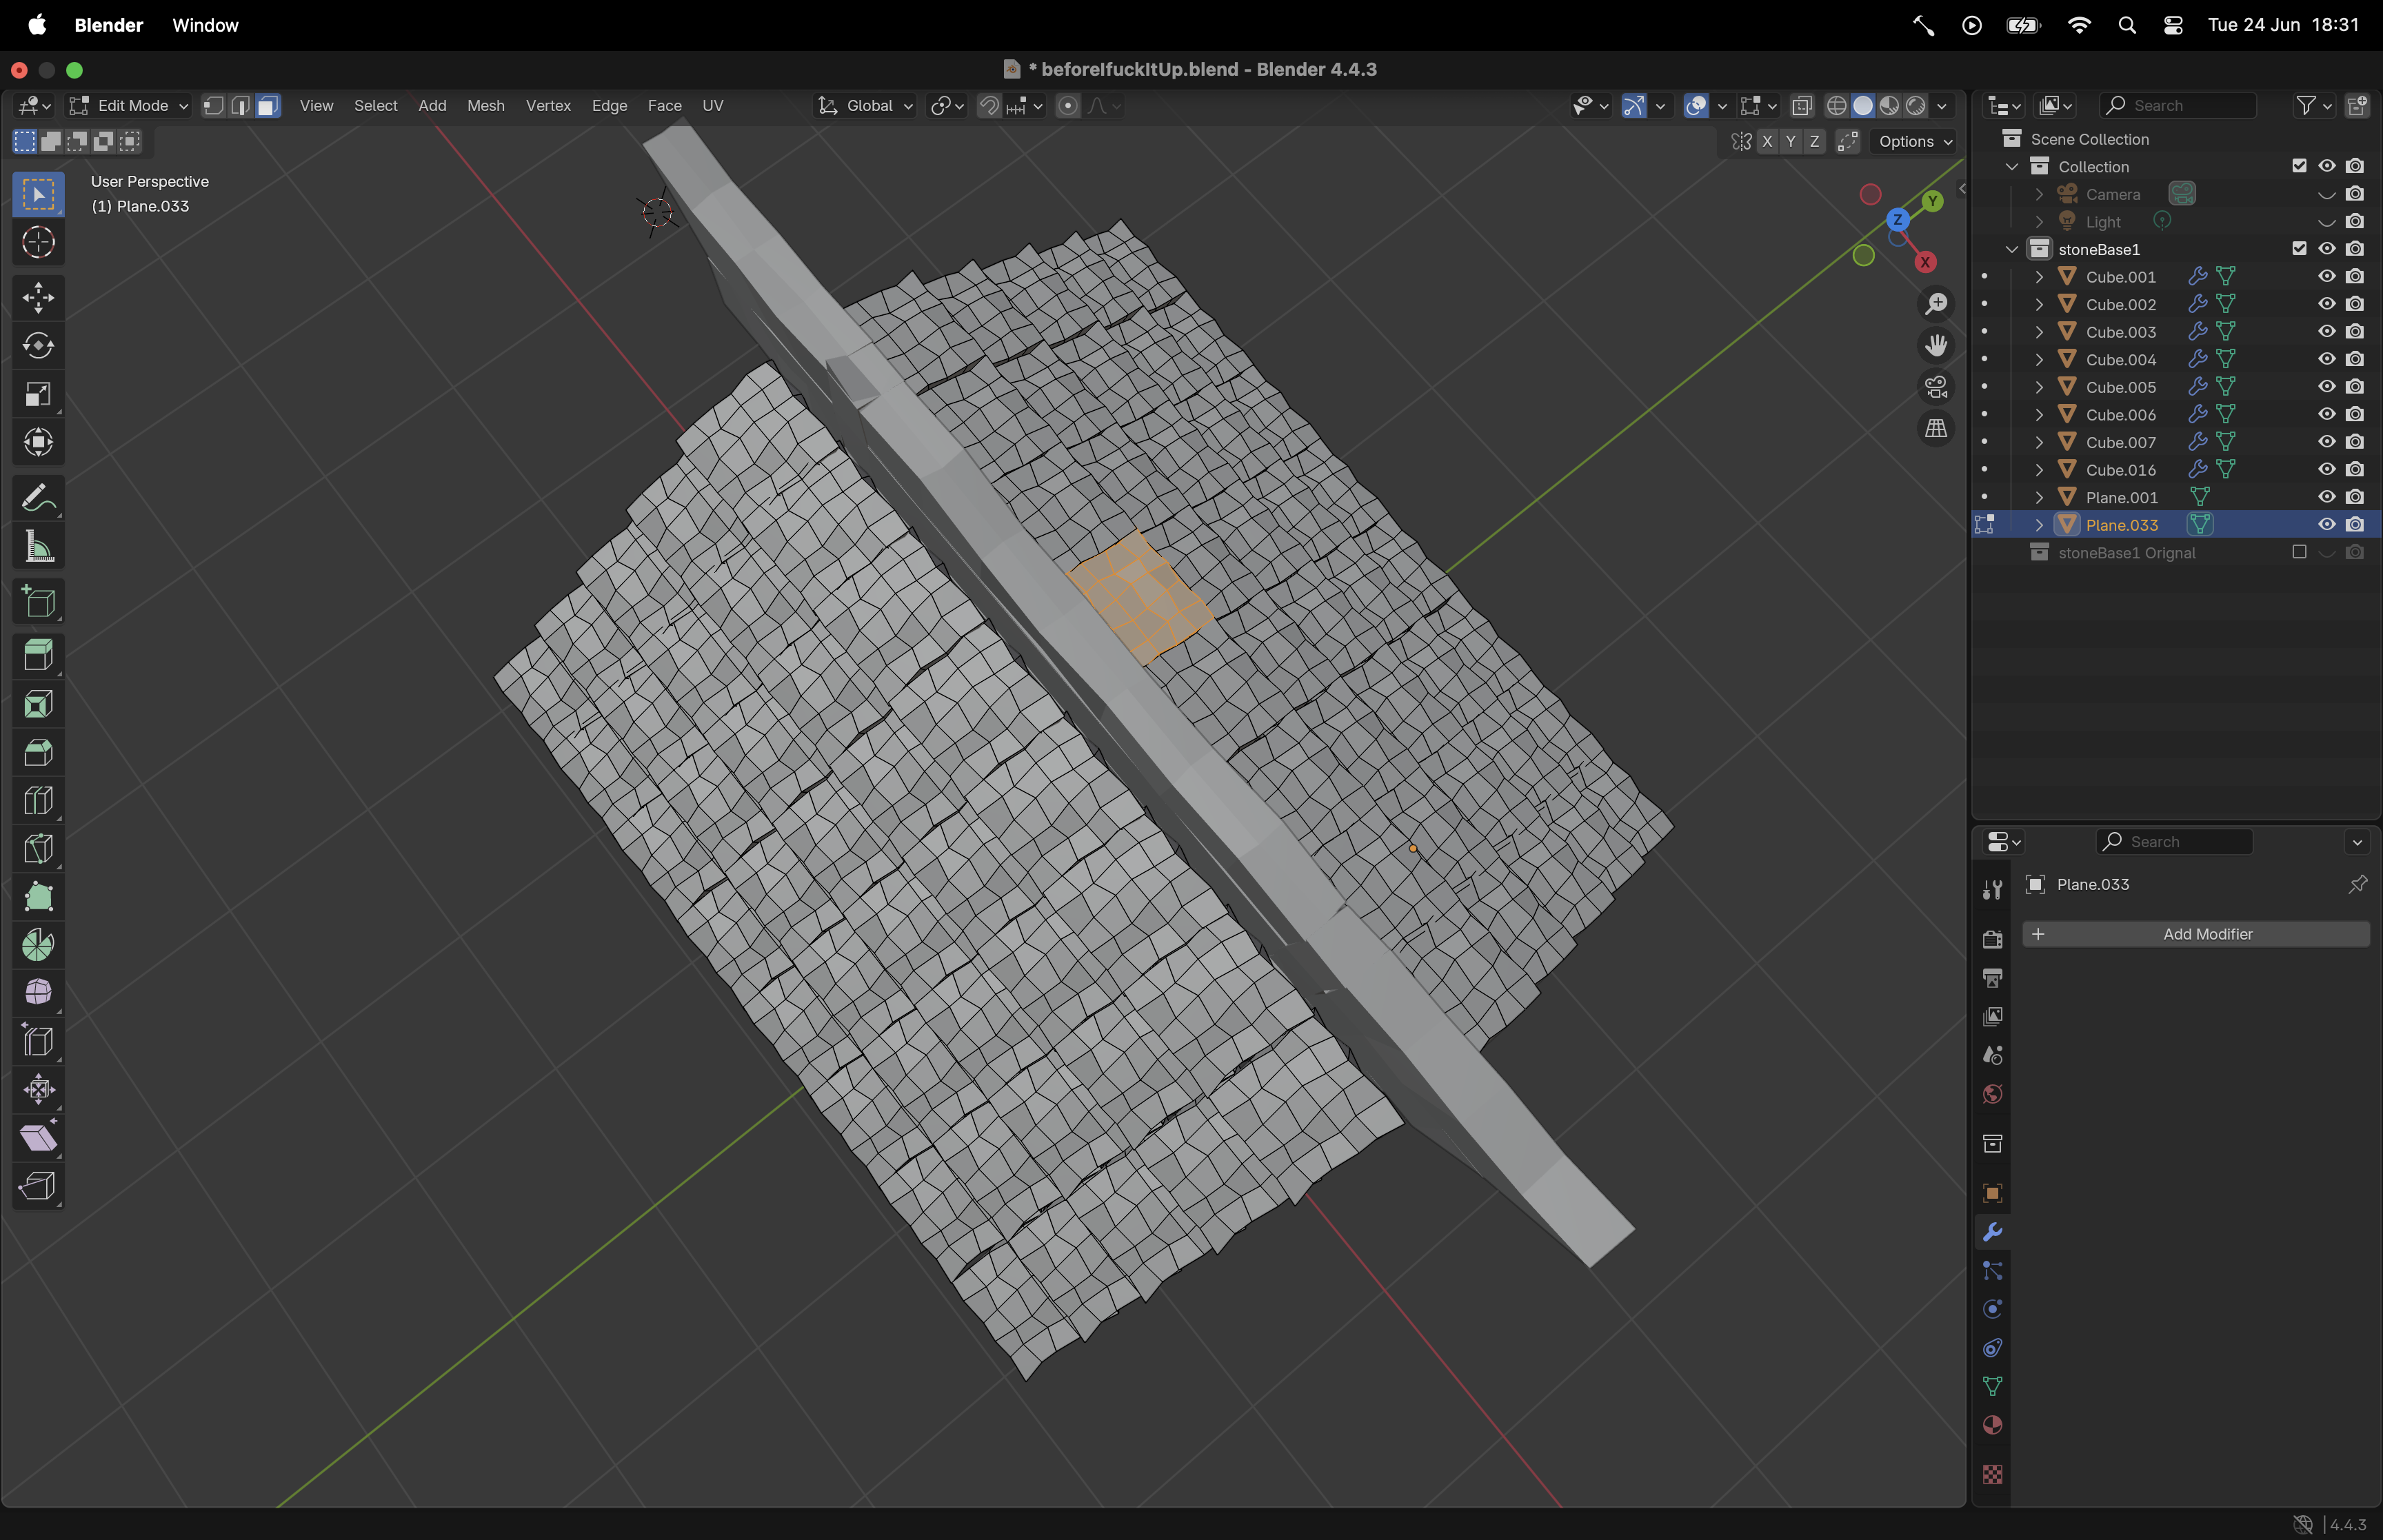Expand the Camera object

(2039, 194)
